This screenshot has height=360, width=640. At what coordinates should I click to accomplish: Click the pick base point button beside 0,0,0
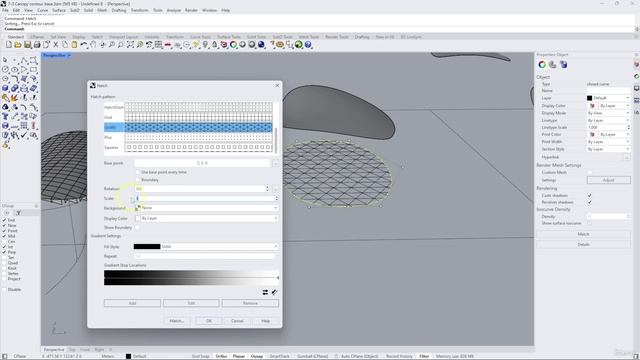(276, 163)
